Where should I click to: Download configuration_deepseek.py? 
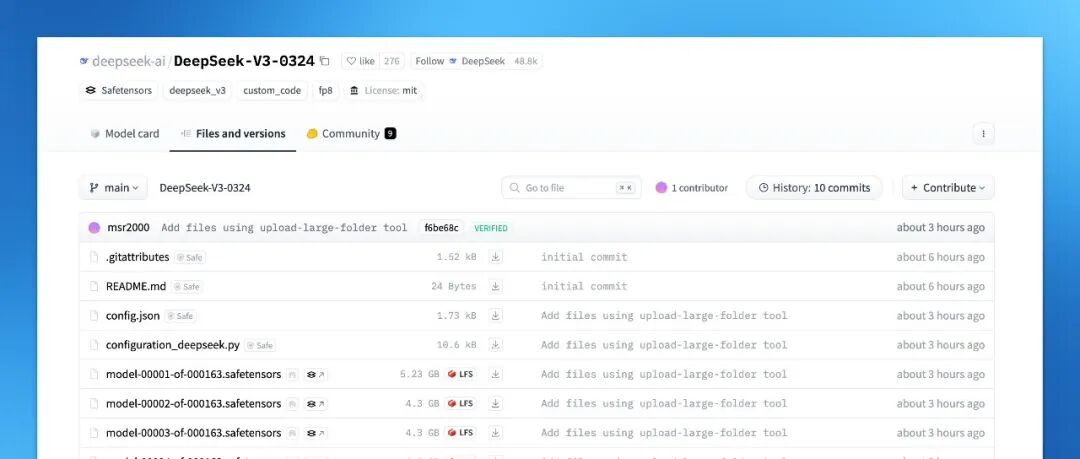click(495, 345)
